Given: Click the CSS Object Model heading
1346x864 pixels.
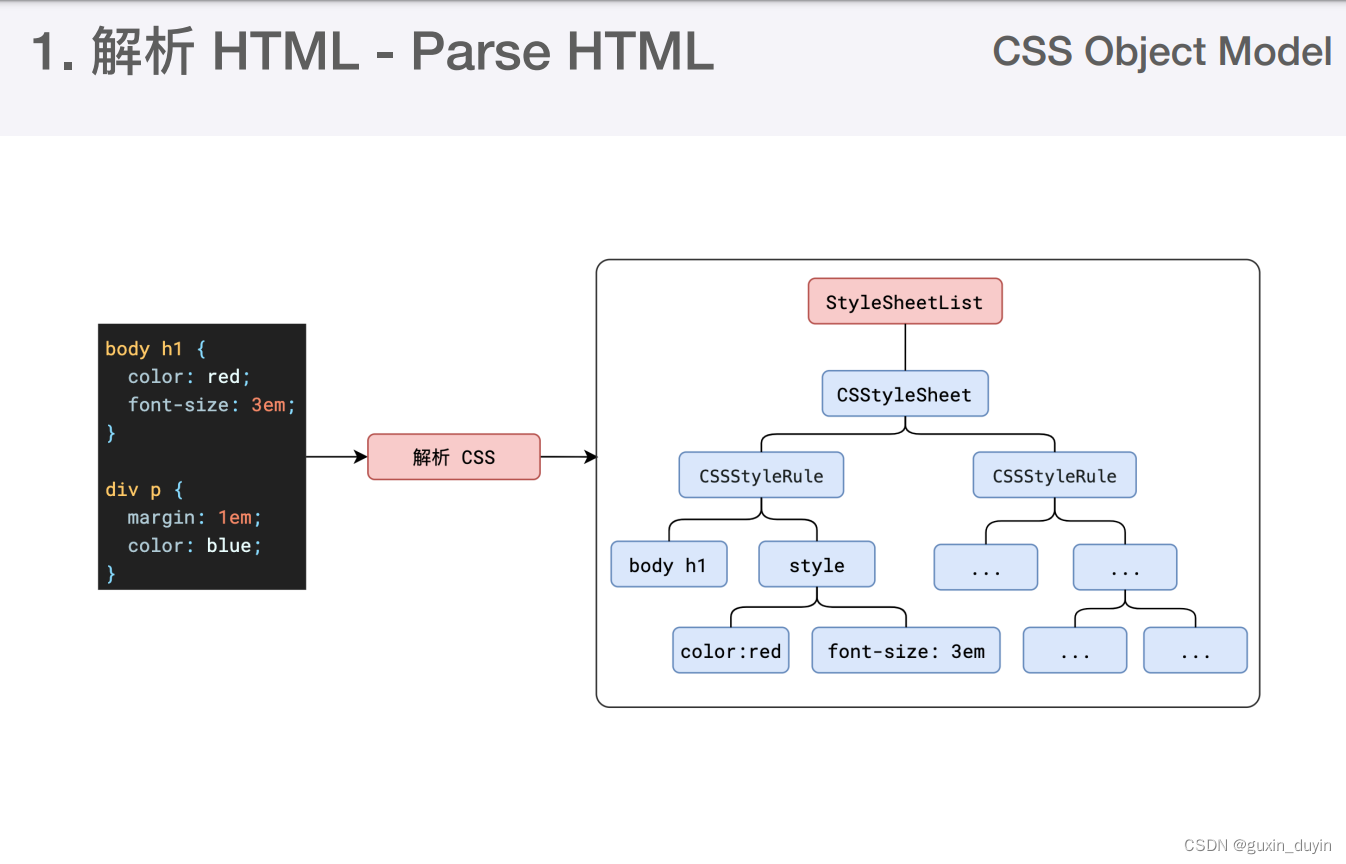Looking at the screenshot, I should (x=1162, y=51).
